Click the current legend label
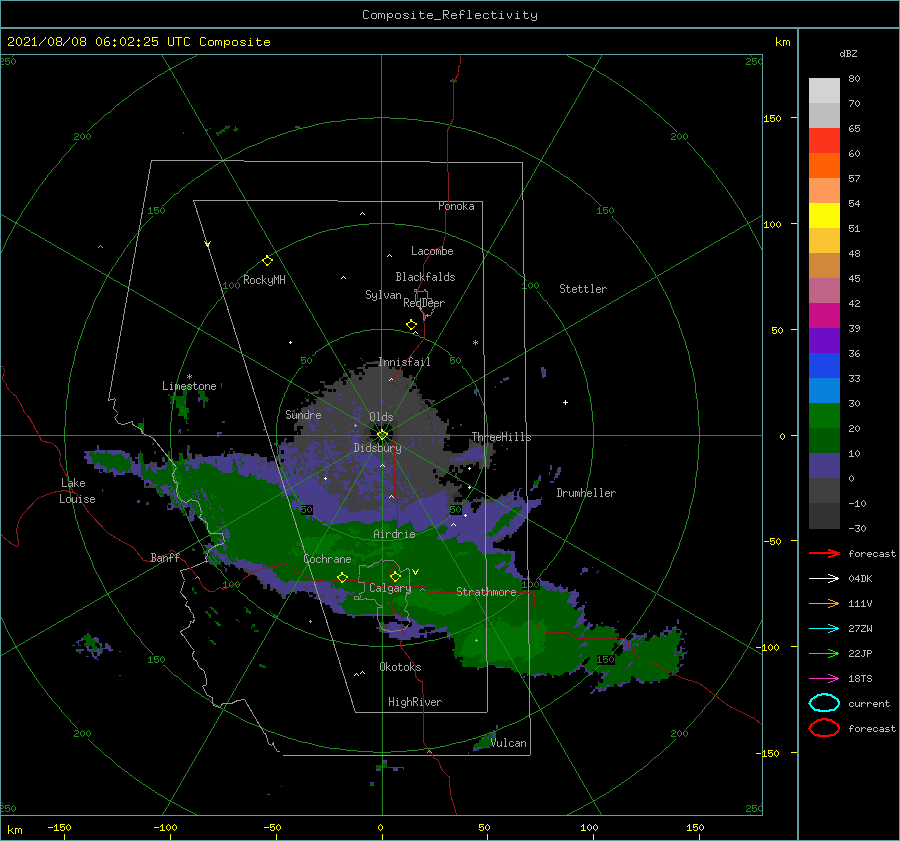Screen dimensions: 900x841 pos(869,704)
